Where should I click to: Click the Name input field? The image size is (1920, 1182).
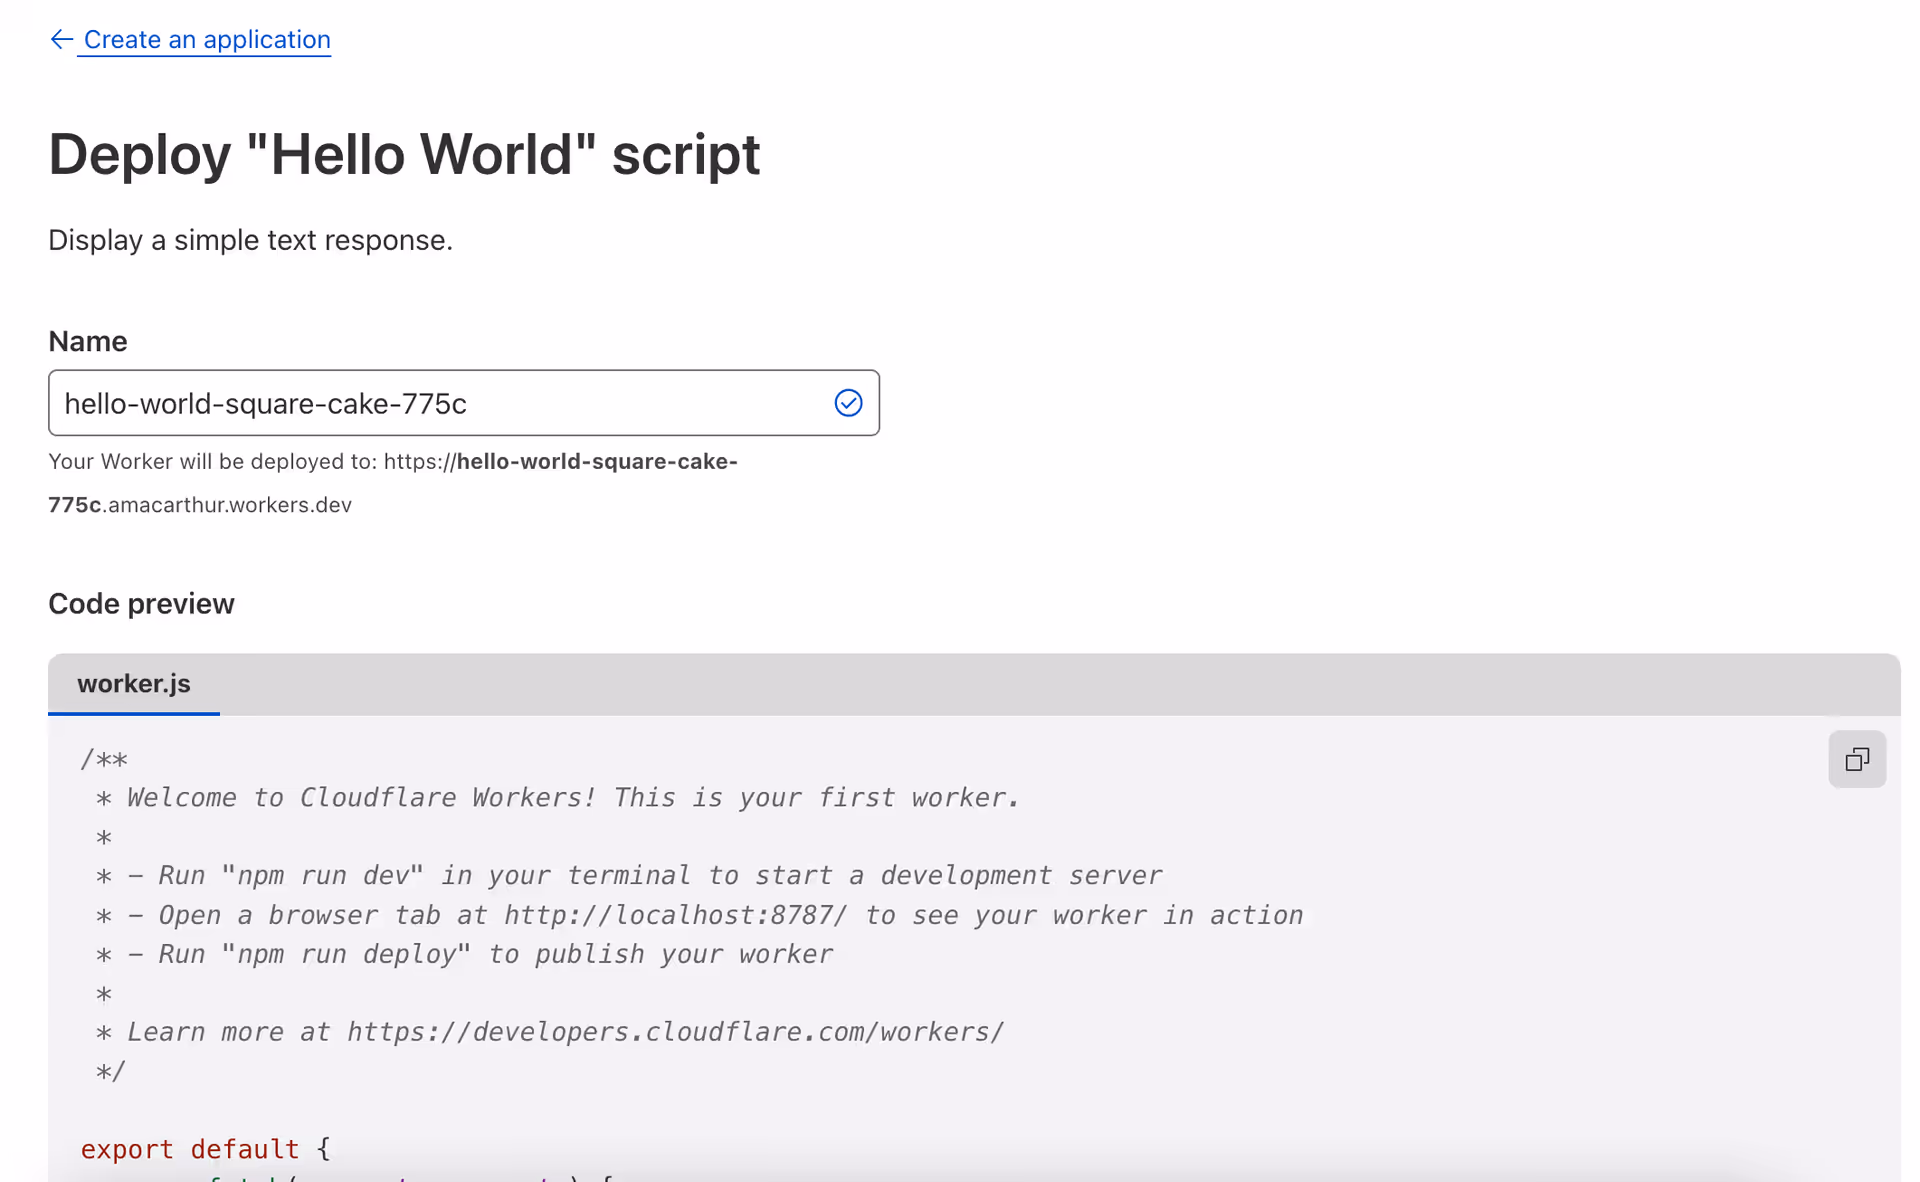pyautogui.click(x=464, y=403)
